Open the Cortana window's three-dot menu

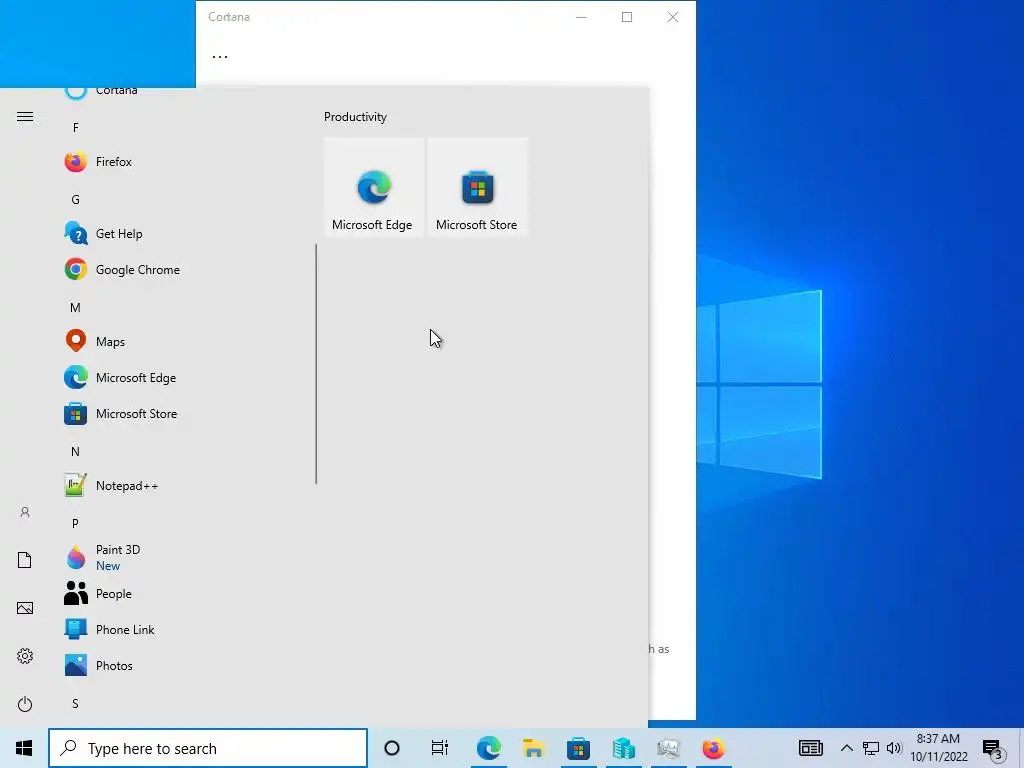(220, 56)
